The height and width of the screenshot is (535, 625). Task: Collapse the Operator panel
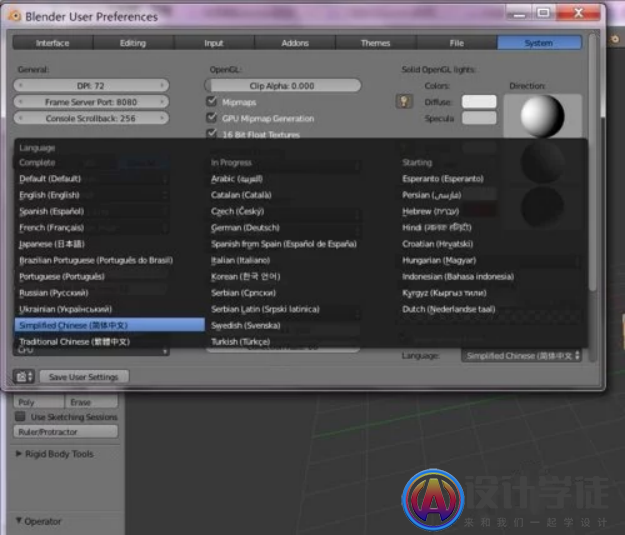coord(39,521)
